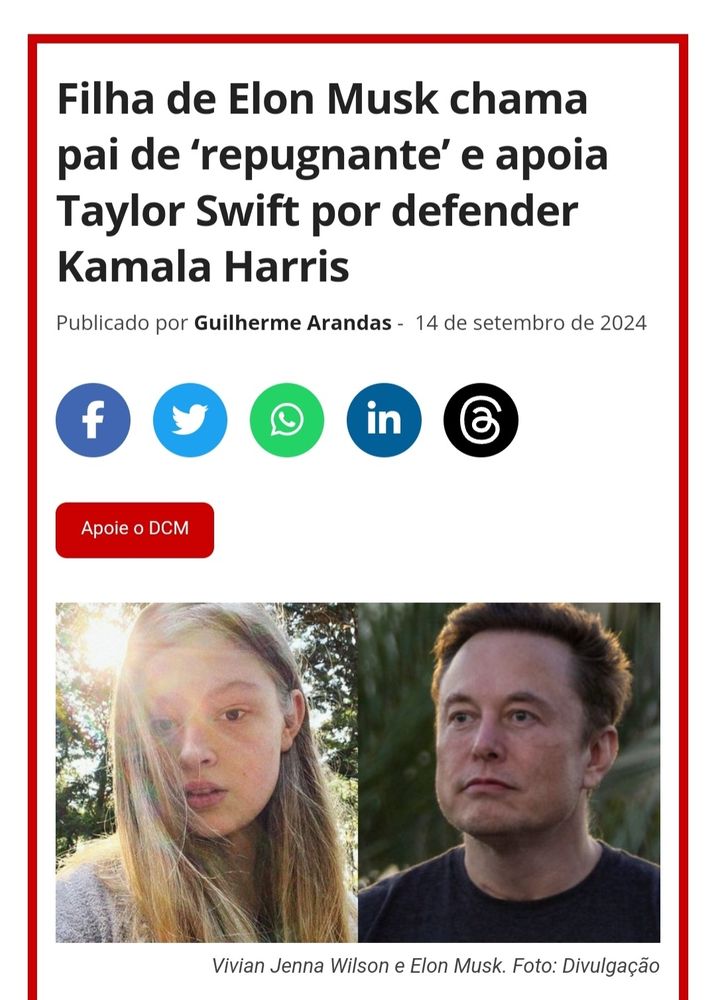Click 'Kamala Harris' in the headline
The image size is (716, 1000).
pyautogui.click(x=203, y=267)
